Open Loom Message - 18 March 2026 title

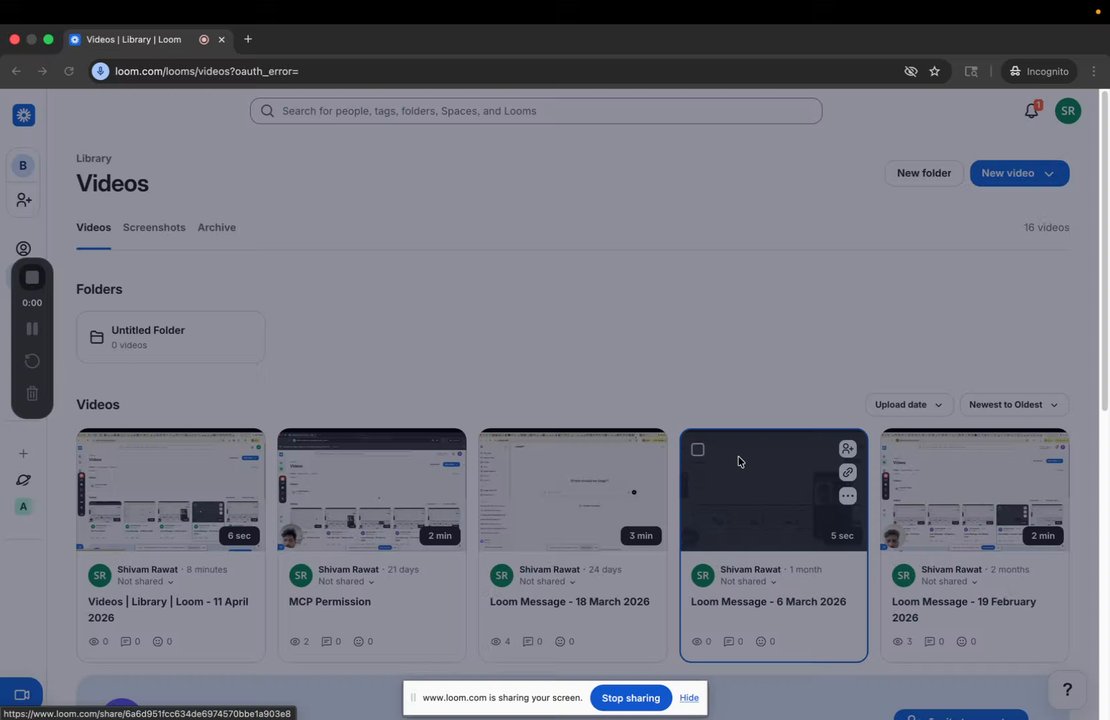click(569, 602)
